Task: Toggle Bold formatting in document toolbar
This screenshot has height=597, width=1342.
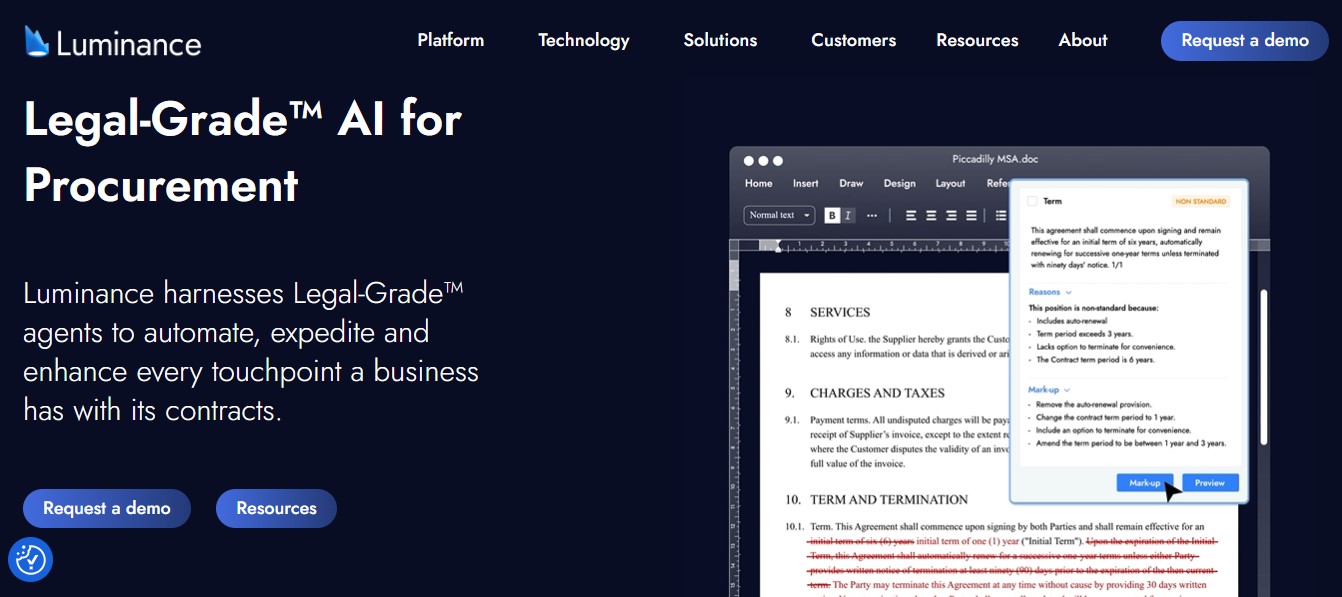Action: 832,215
